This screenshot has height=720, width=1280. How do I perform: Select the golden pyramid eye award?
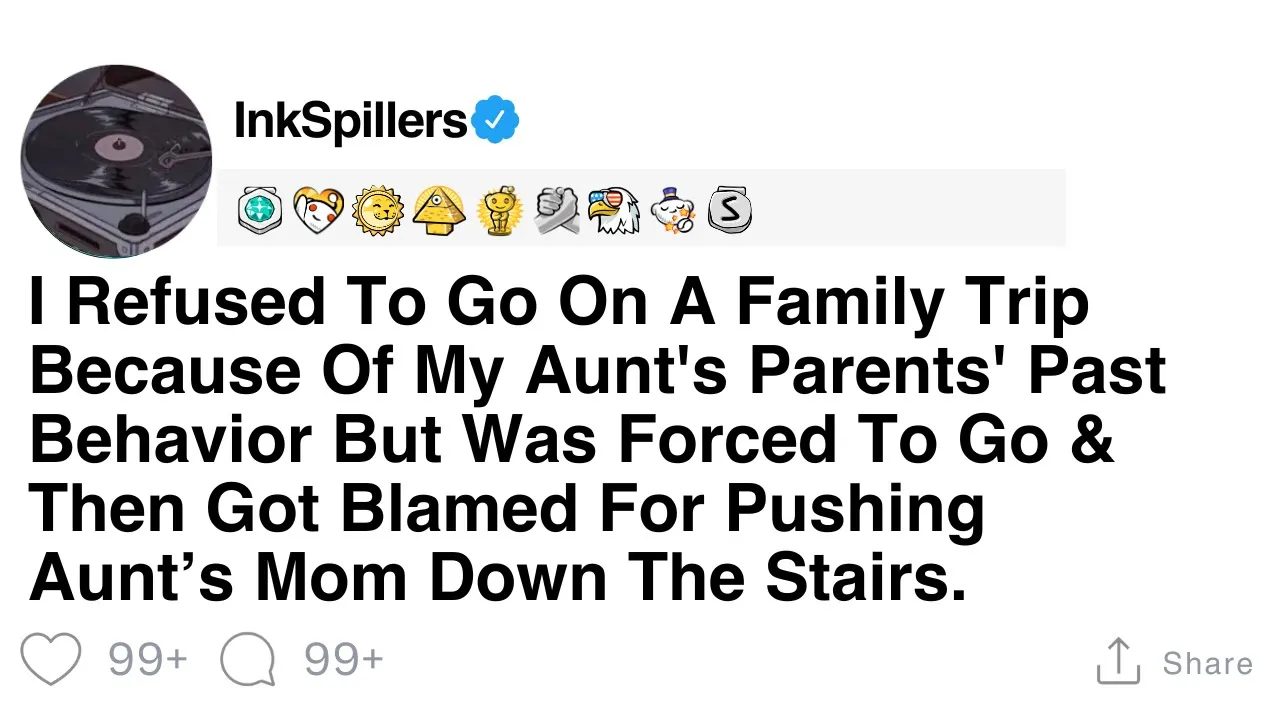coord(438,210)
